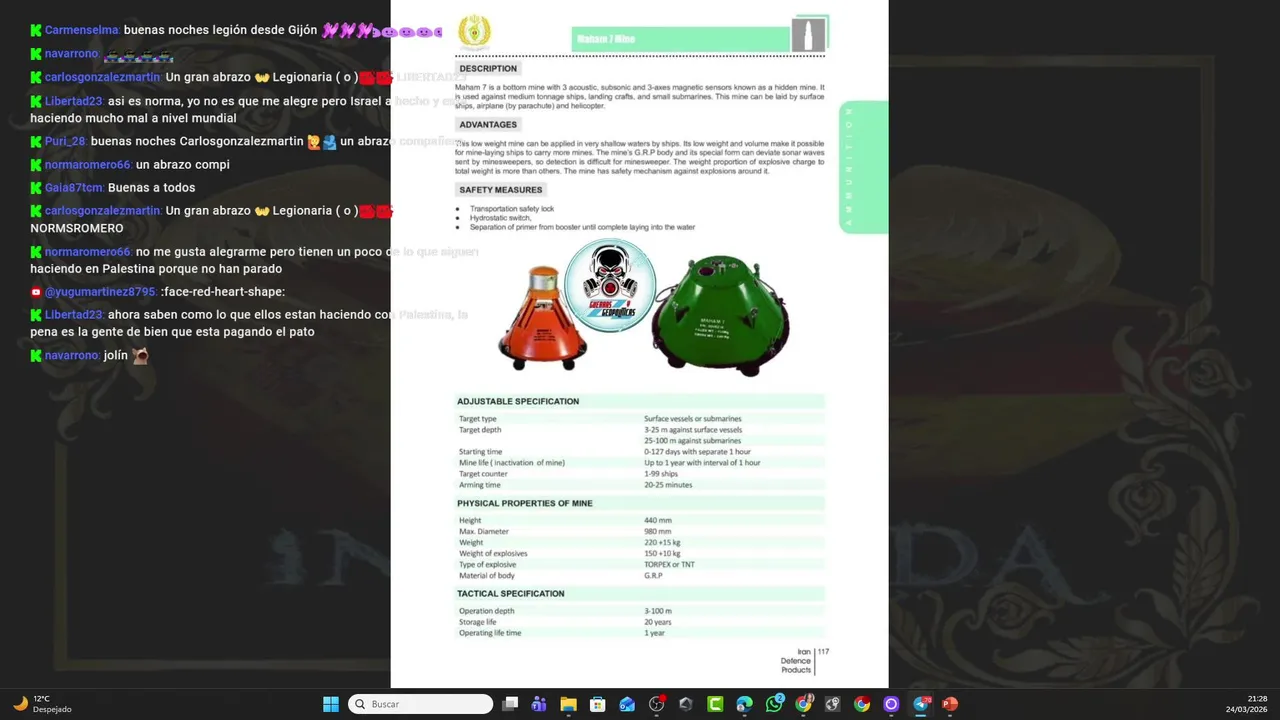Image resolution: width=1280 pixels, height=720 pixels.
Task: Click the 'TORPEX or TNT' explosive value
Action: coord(669,565)
